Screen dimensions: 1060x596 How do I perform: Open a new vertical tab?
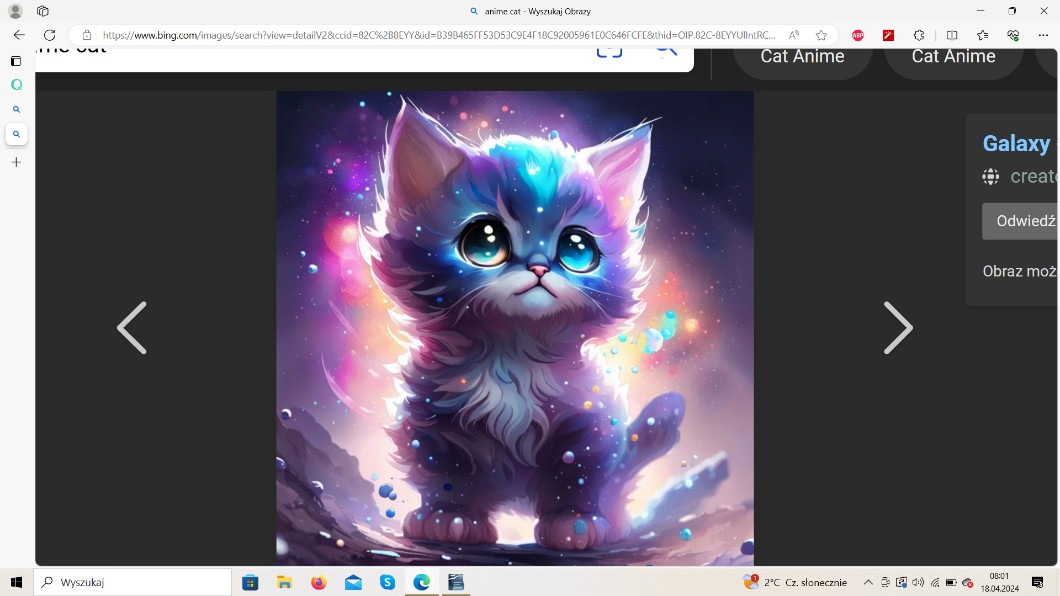(x=16, y=162)
